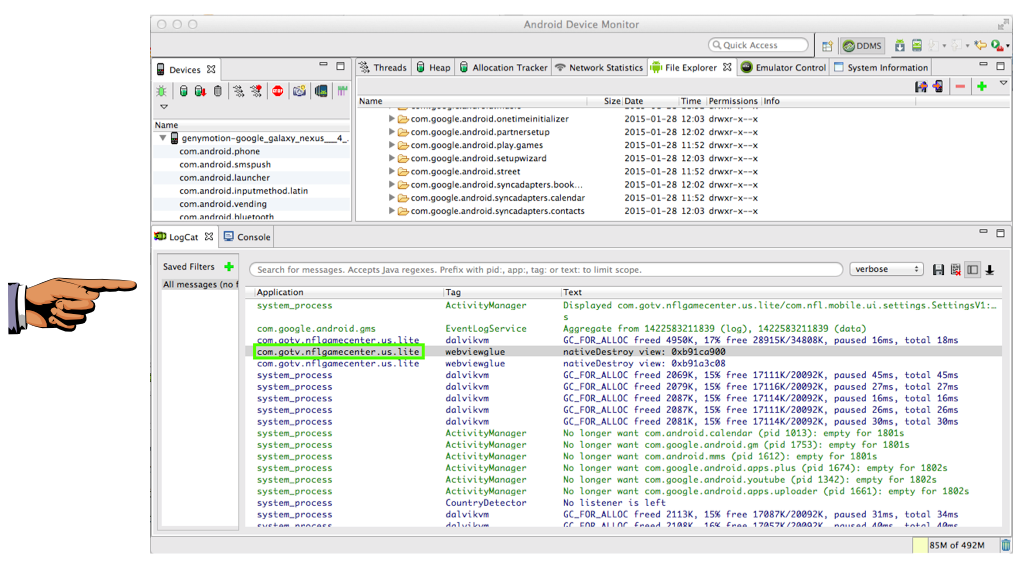The width and height of the screenshot is (1021, 563).
Task: Take a device screen capture
Action: [x=299, y=91]
